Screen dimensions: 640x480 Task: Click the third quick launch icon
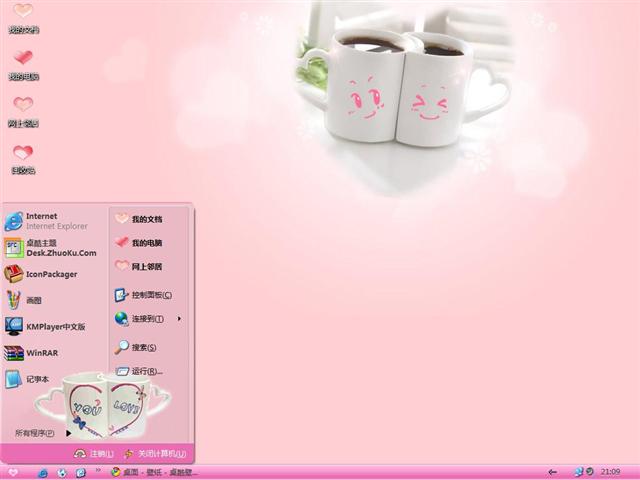coord(80,473)
